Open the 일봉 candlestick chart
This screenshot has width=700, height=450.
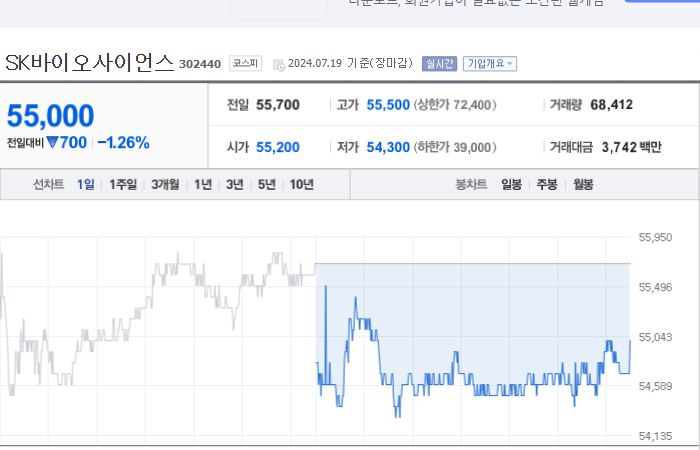(512, 184)
